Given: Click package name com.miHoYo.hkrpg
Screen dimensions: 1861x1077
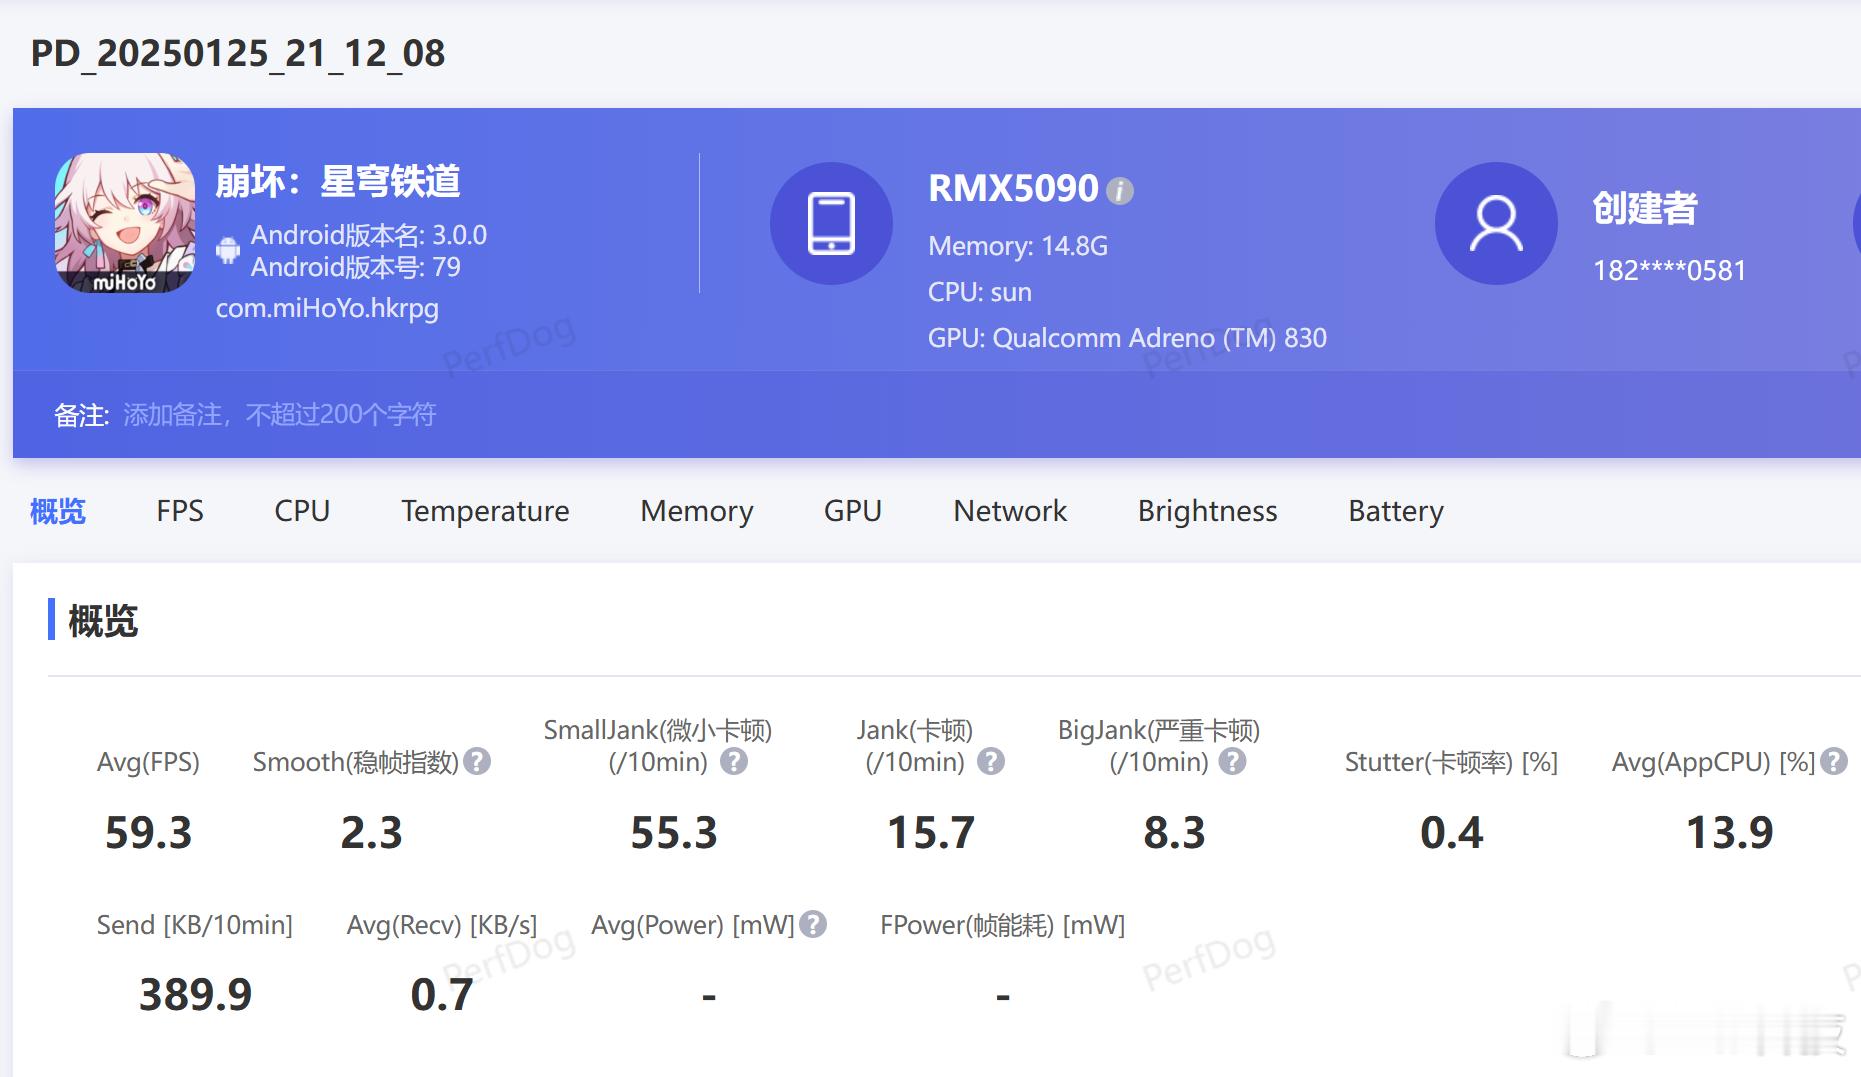Looking at the screenshot, I should click(327, 308).
